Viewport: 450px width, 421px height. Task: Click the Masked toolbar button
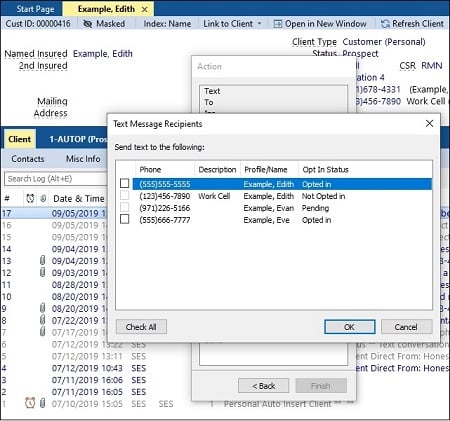click(x=104, y=24)
